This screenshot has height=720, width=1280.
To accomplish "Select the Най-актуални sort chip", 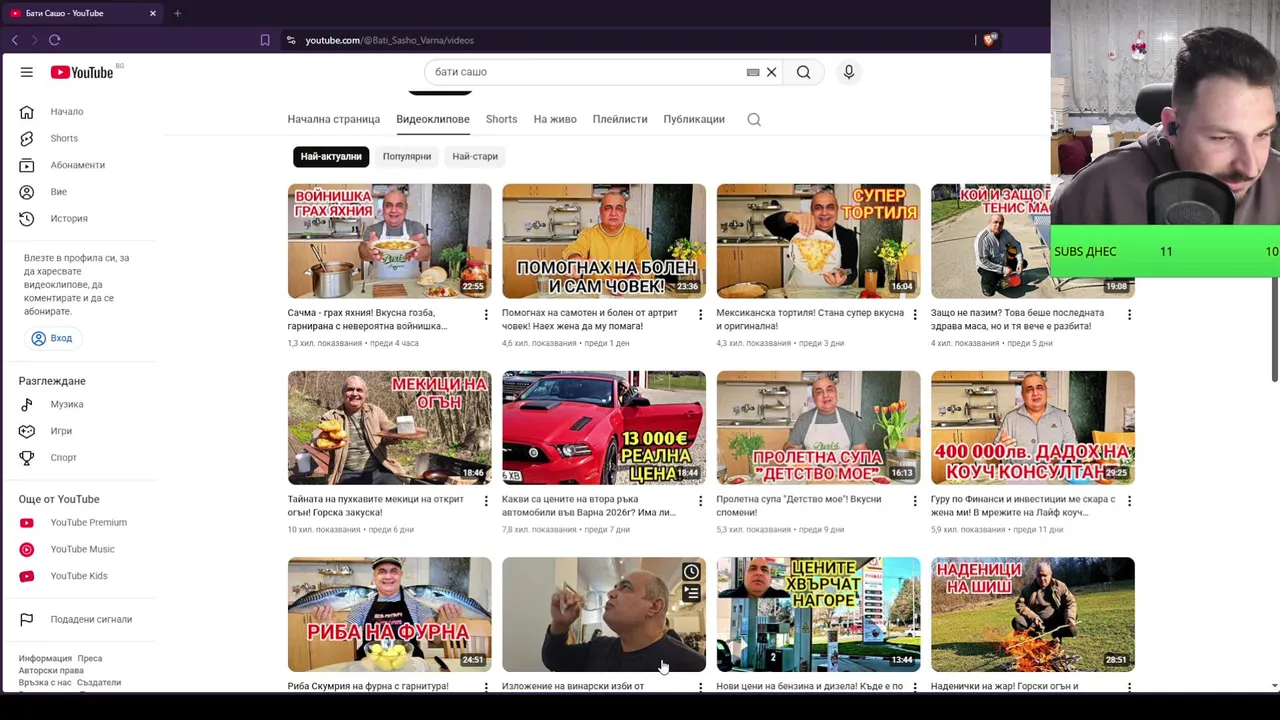I will (x=331, y=156).
